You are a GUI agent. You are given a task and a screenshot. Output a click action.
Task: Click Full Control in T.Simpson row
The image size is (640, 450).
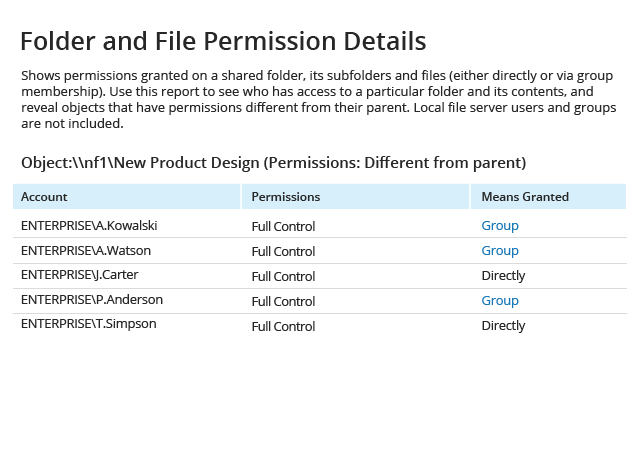tap(283, 327)
